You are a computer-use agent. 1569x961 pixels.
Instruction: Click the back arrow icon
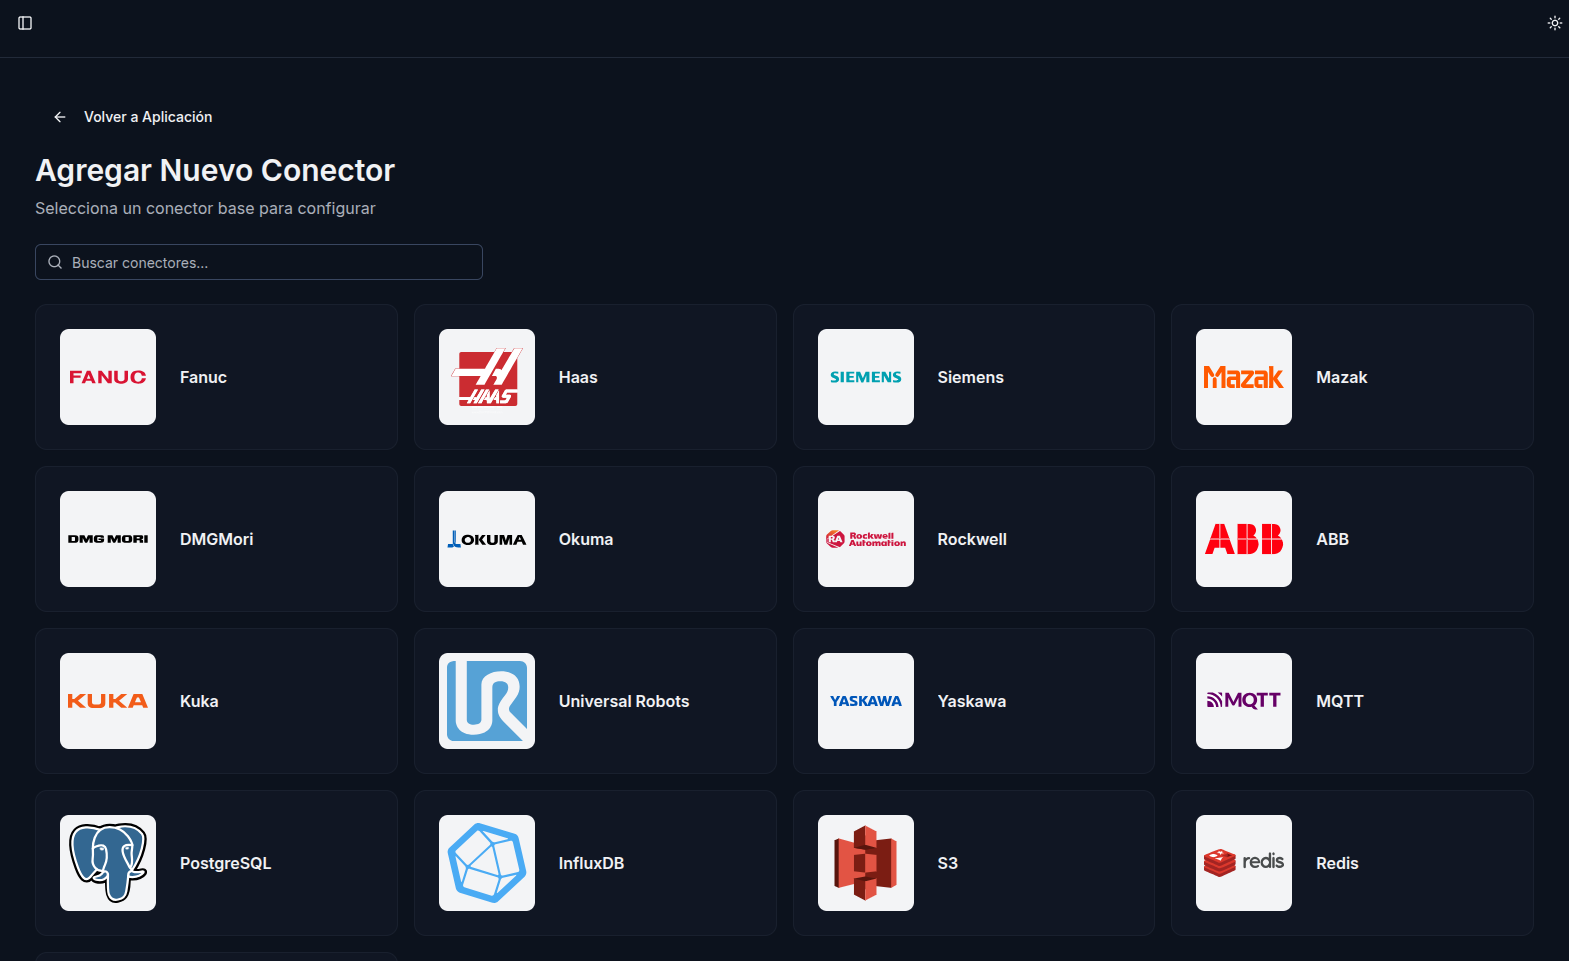[60, 117]
